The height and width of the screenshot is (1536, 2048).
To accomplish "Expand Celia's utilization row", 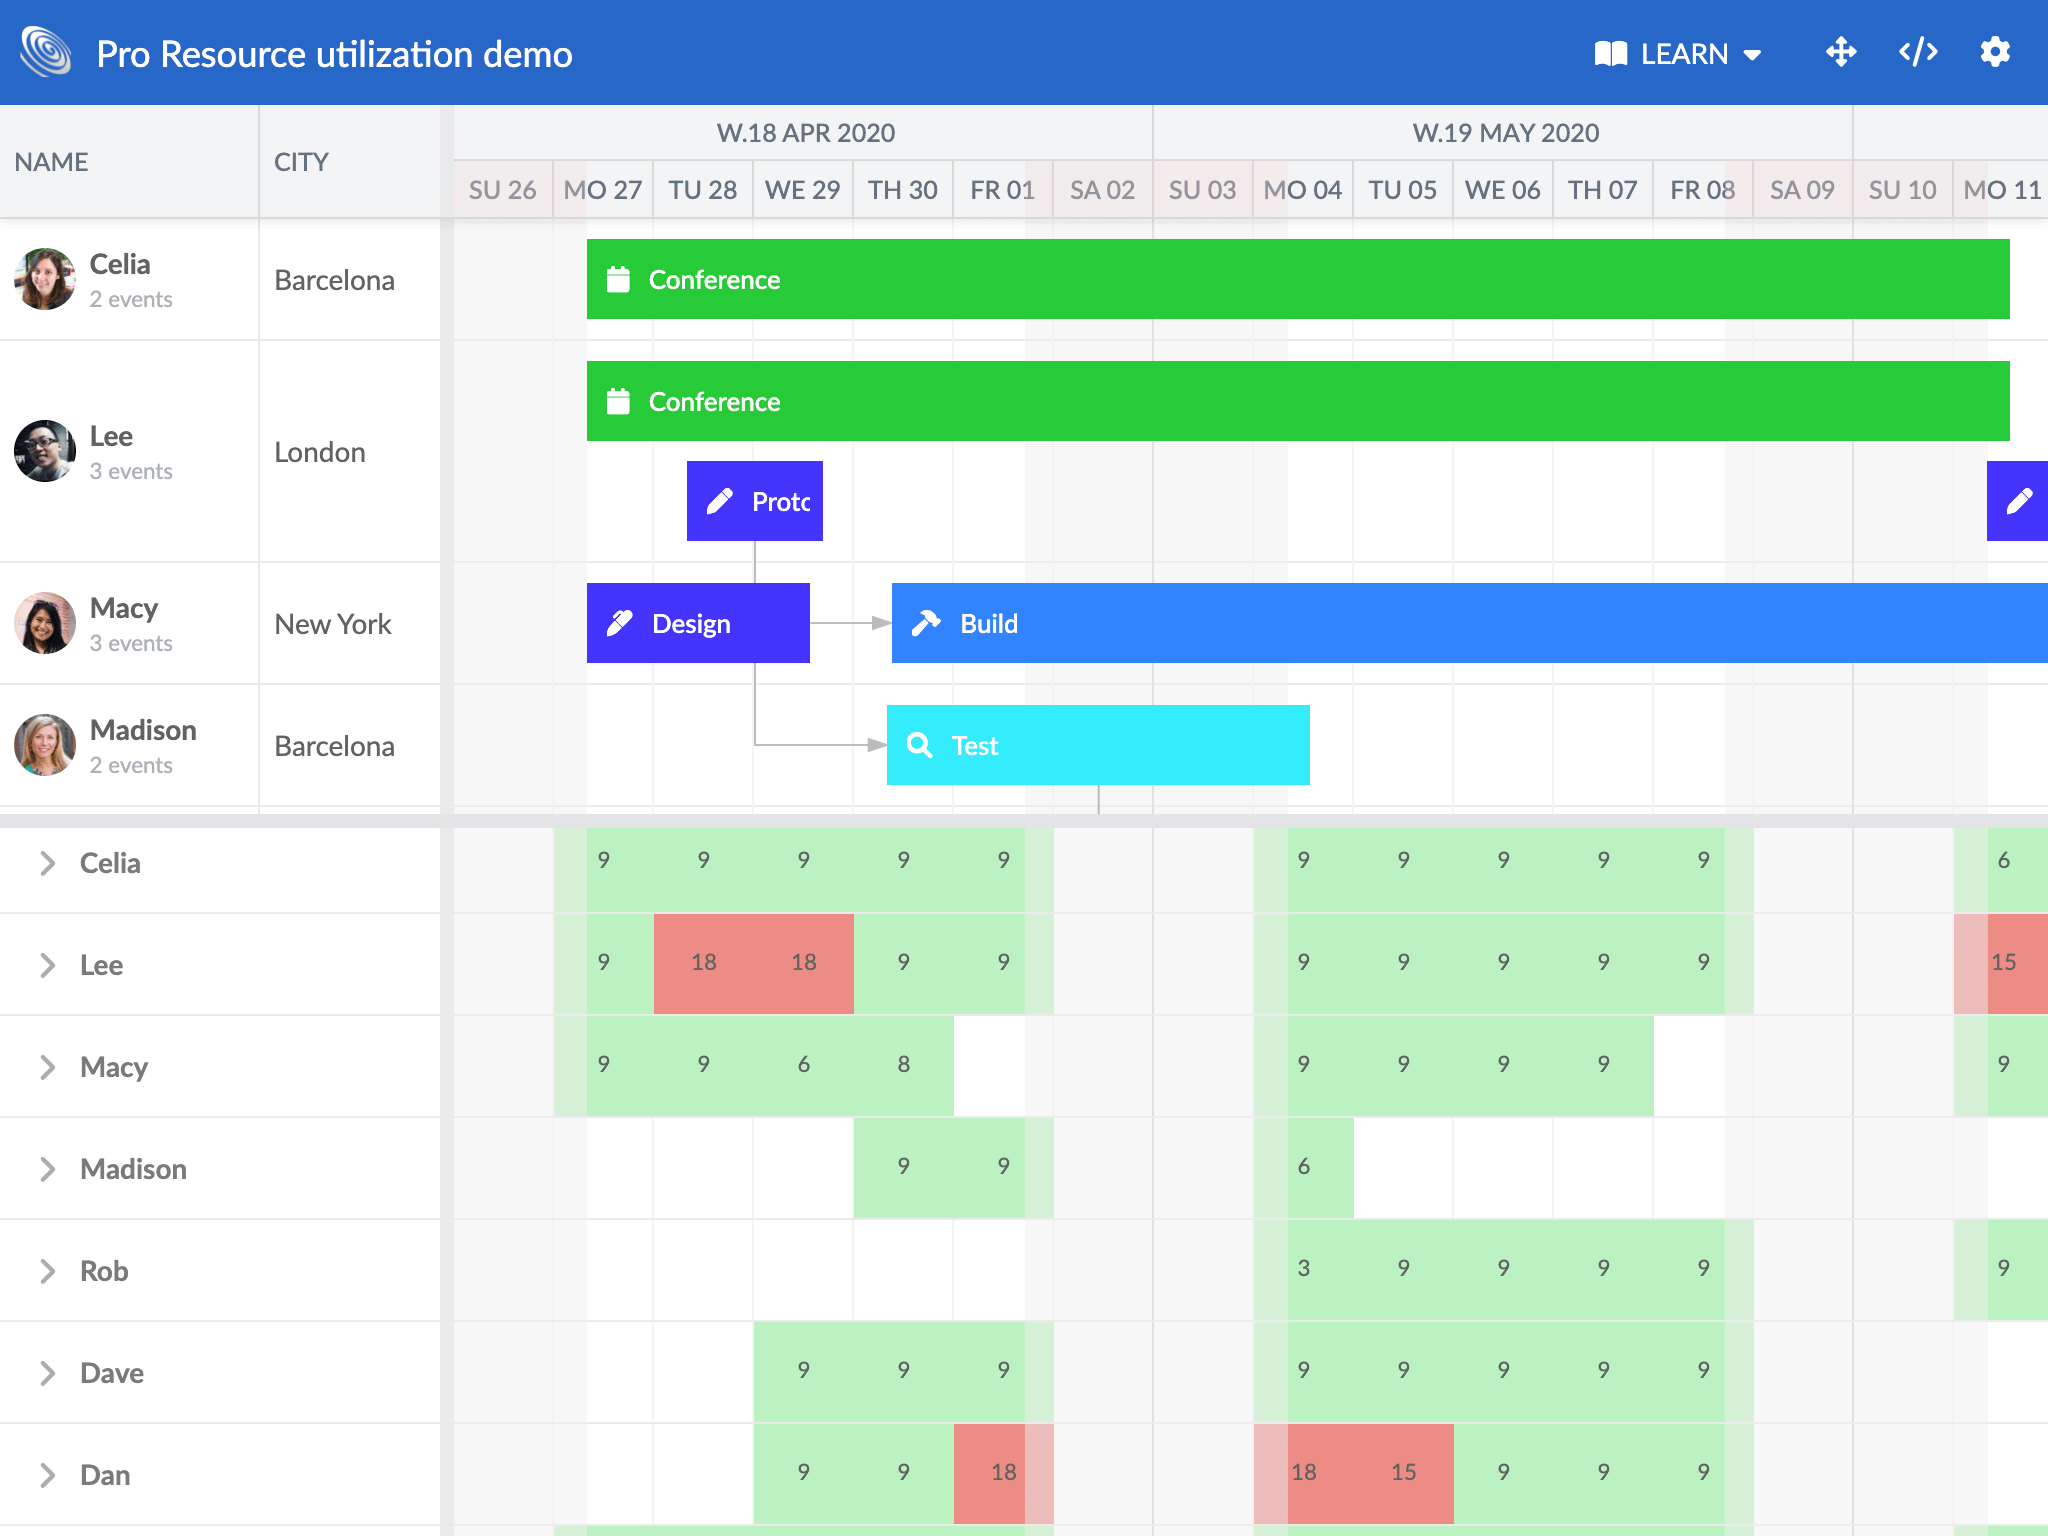I will [46, 863].
